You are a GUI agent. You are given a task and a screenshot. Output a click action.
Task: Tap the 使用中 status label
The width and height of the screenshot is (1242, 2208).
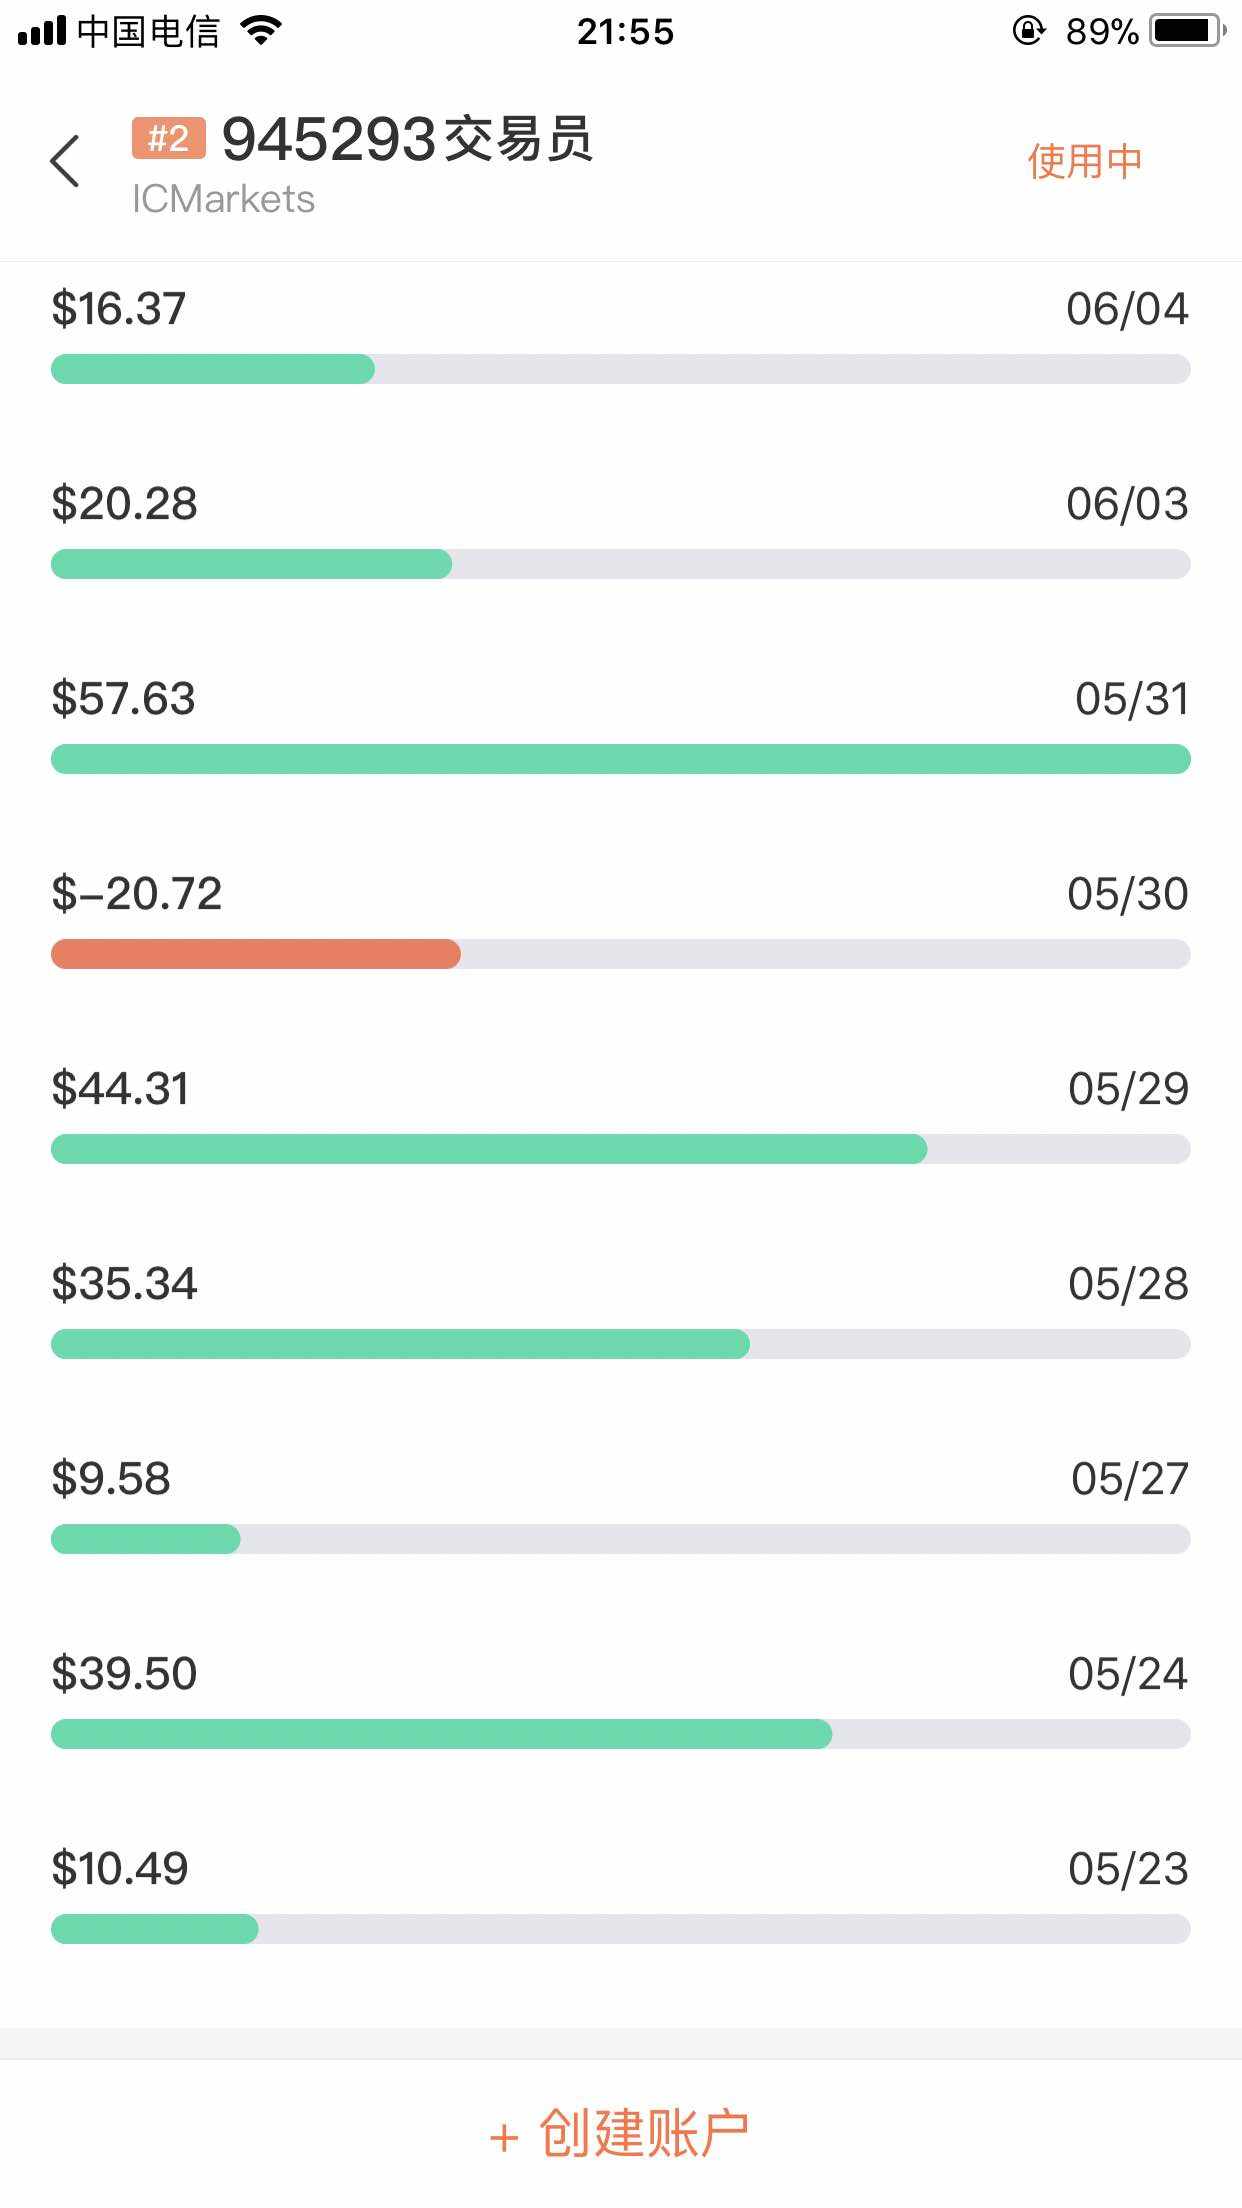point(1085,161)
